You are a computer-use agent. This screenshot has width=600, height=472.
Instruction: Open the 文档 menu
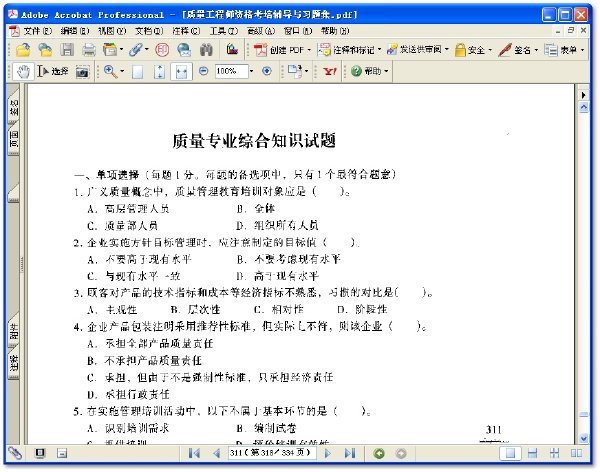coord(149,31)
